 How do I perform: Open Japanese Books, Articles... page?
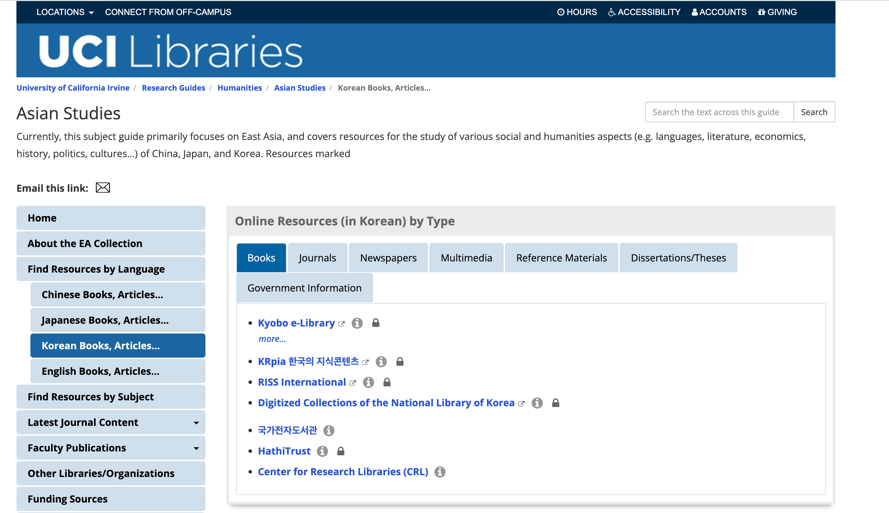tap(118, 320)
